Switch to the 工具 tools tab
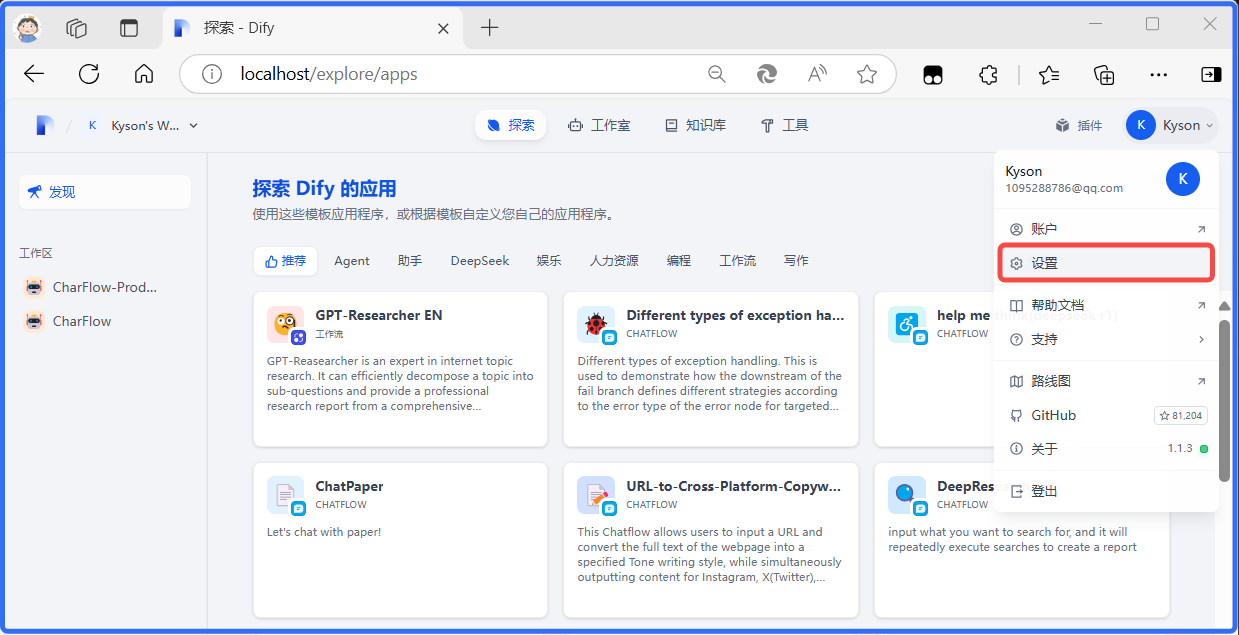 click(x=784, y=125)
